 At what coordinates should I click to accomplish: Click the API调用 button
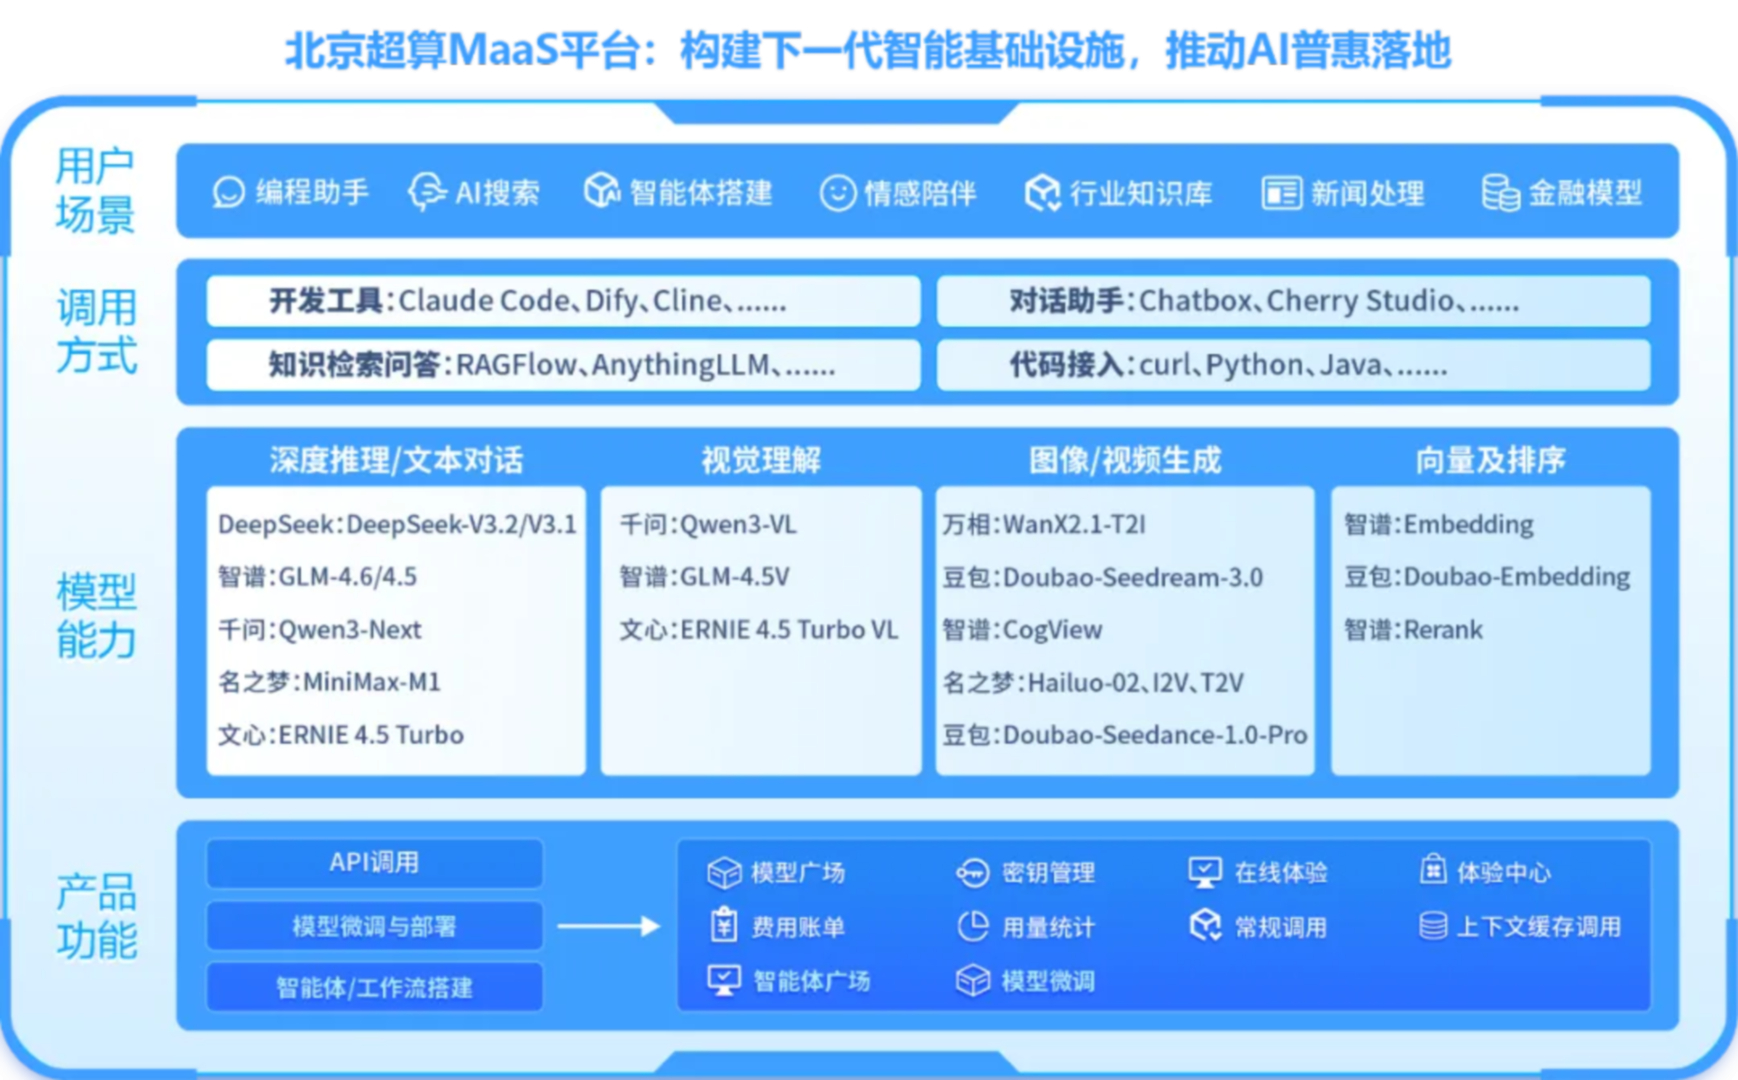(x=374, y=862)
